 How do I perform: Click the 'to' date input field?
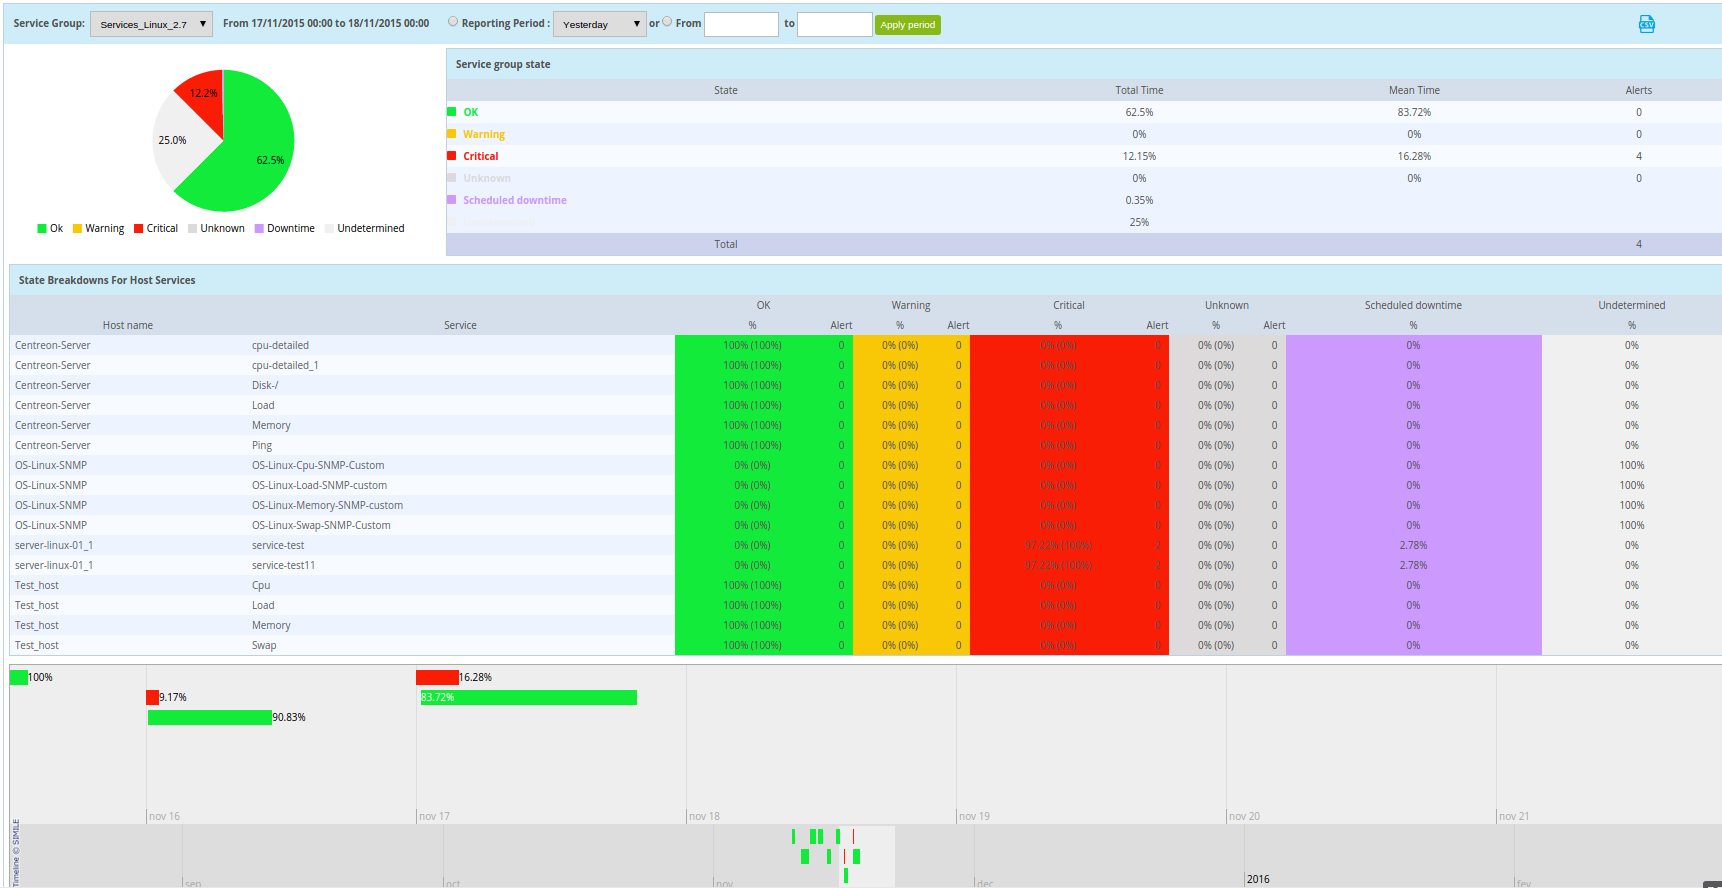click(835, 24)
